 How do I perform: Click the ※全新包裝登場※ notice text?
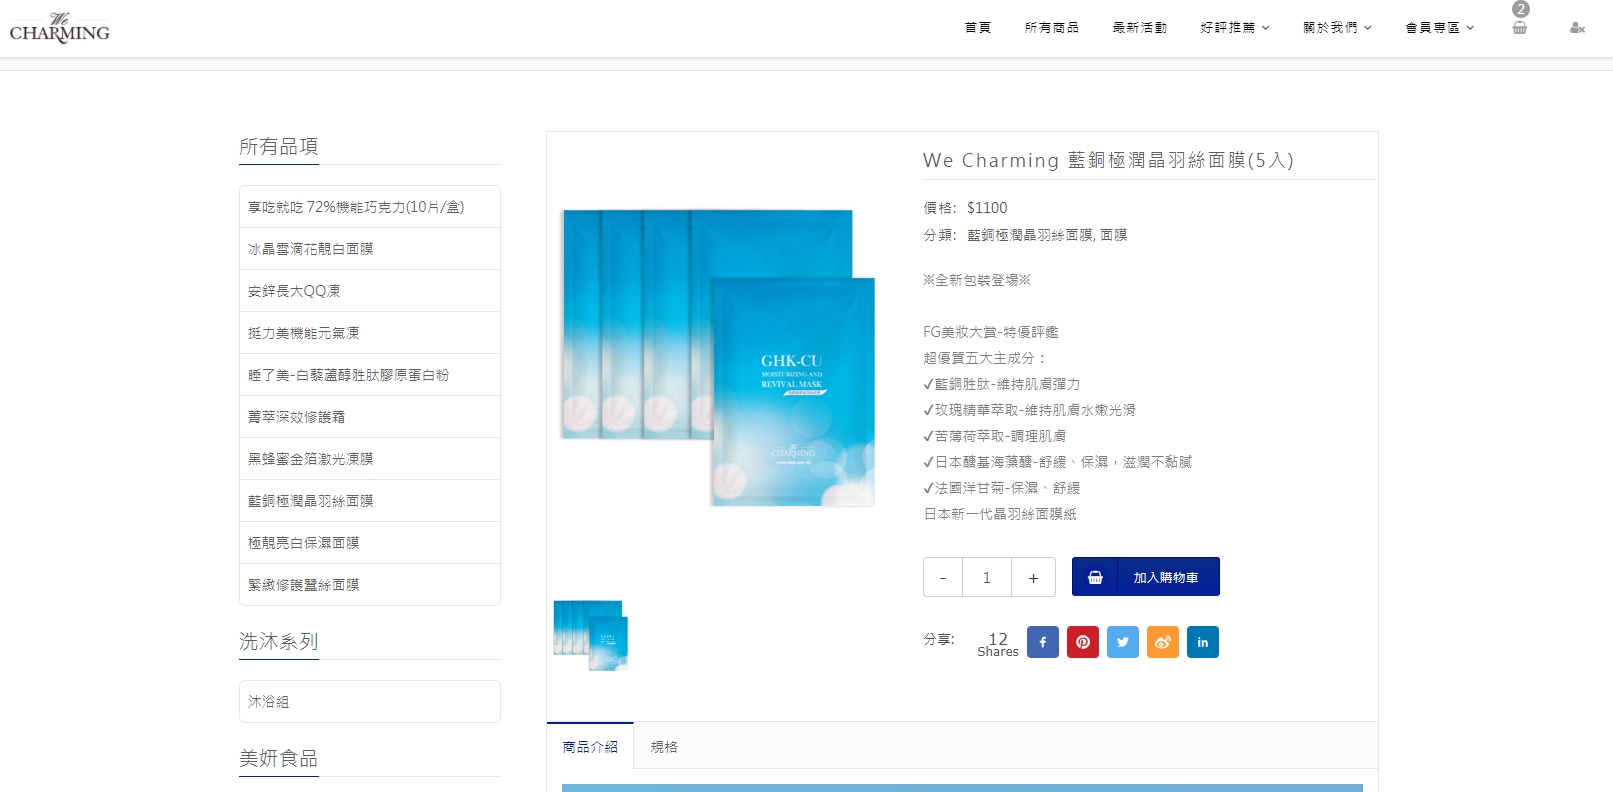click(x=977, y=280)
